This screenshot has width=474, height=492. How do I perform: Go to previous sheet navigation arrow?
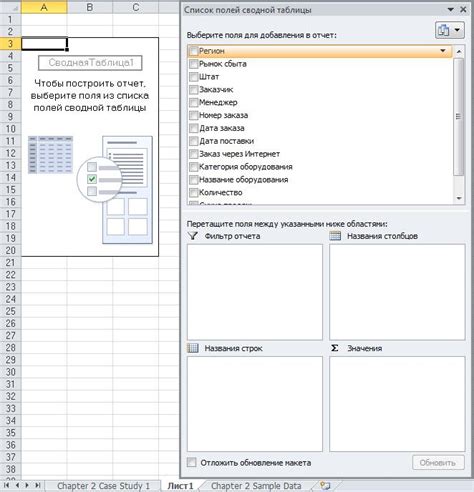tap(17, 485)
